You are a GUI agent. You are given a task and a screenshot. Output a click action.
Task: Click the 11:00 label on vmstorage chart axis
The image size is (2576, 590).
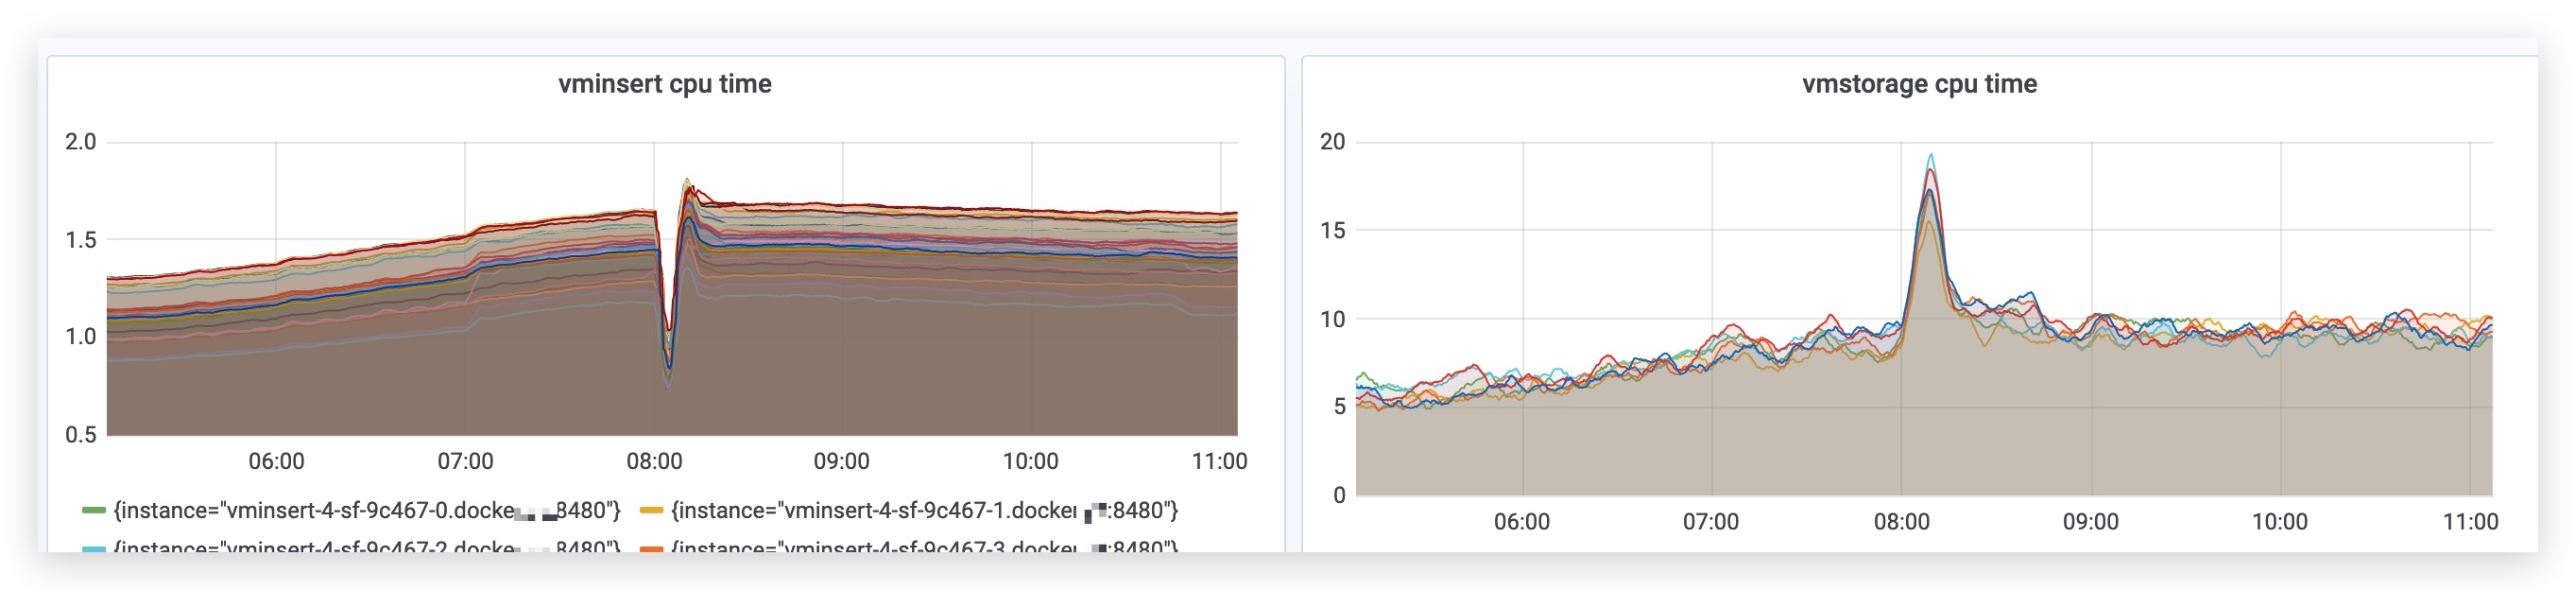click(2470, 521)
